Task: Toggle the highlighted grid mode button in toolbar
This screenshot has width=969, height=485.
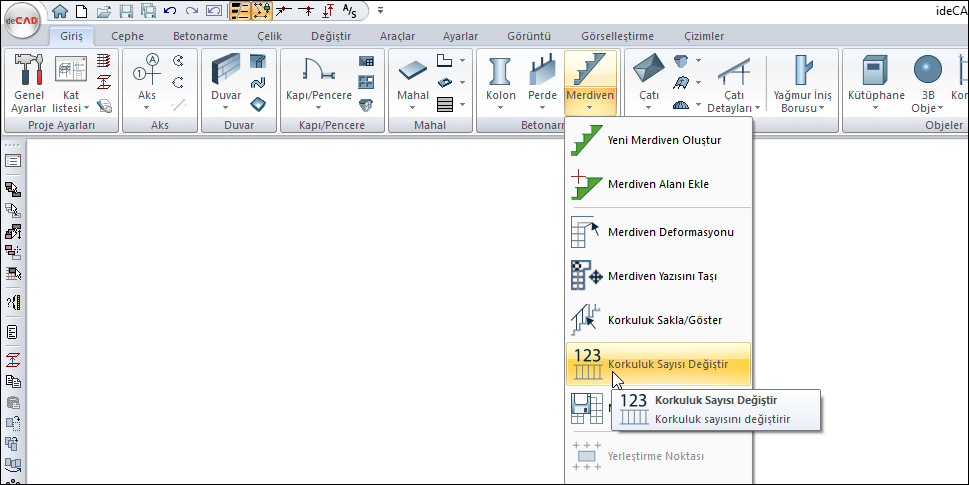Action: click(240, 11)
